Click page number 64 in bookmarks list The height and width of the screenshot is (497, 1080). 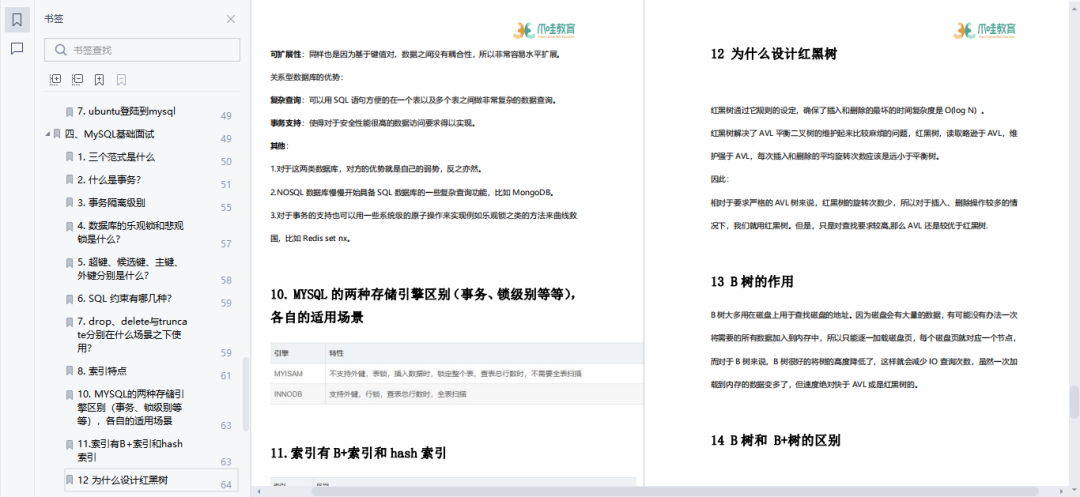(226, 485)
